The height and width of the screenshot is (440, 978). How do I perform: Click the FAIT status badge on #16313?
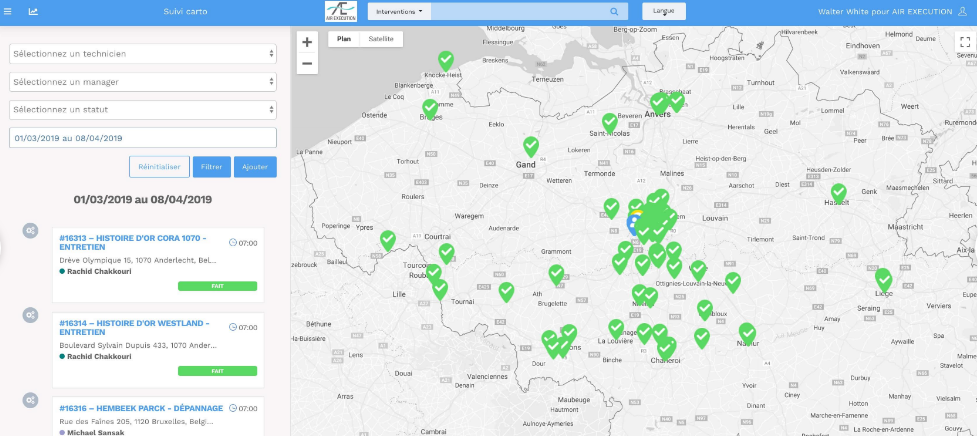[217, 286]
